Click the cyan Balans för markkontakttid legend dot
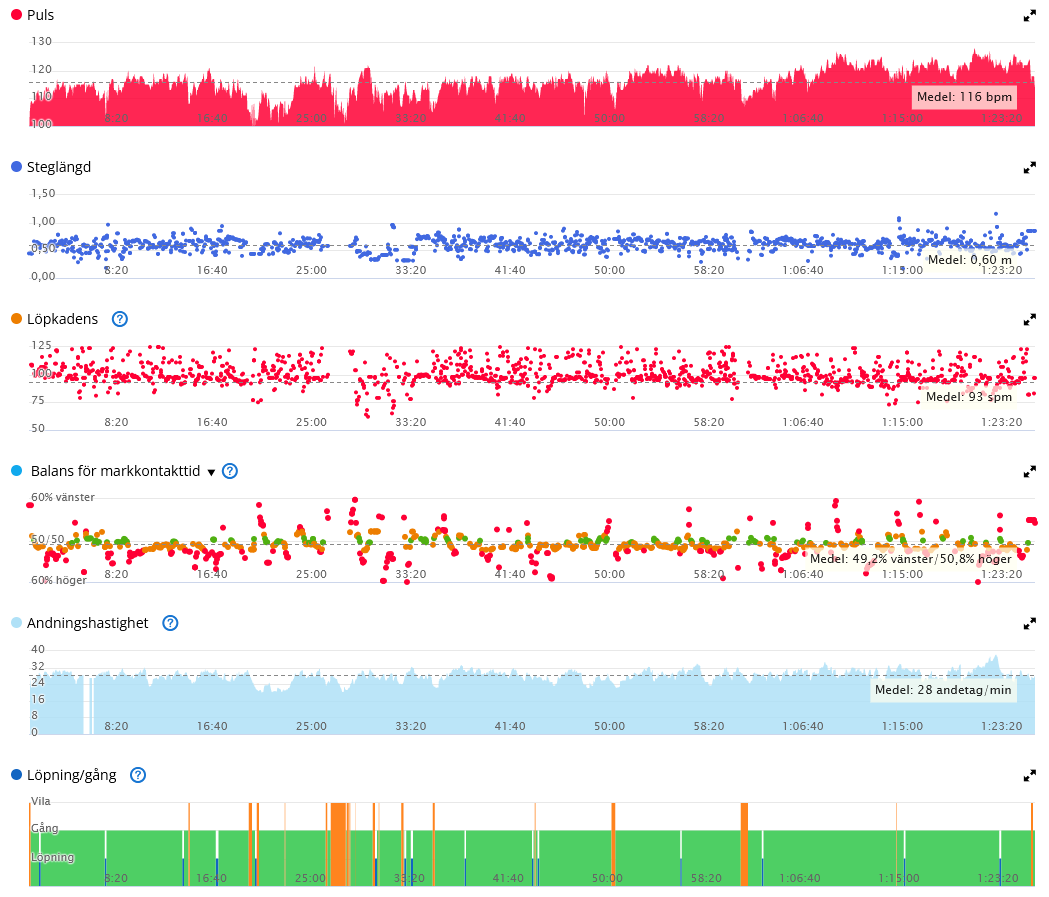 pyautogui.click(x=17, y=470)
